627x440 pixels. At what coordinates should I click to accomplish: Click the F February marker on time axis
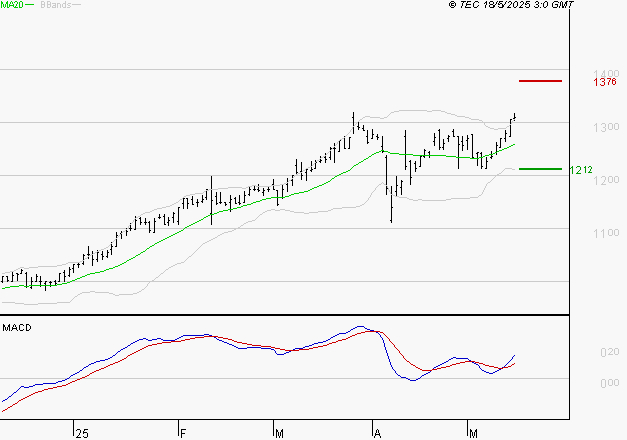click(x=183, y=434)
